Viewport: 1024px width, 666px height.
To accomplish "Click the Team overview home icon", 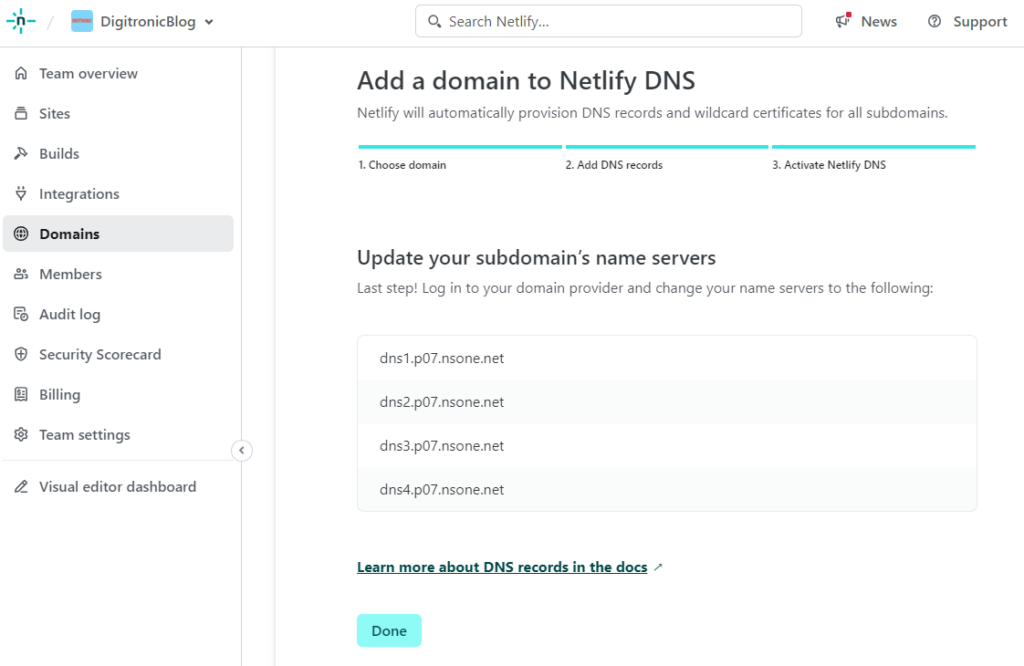I will (21, 73).
